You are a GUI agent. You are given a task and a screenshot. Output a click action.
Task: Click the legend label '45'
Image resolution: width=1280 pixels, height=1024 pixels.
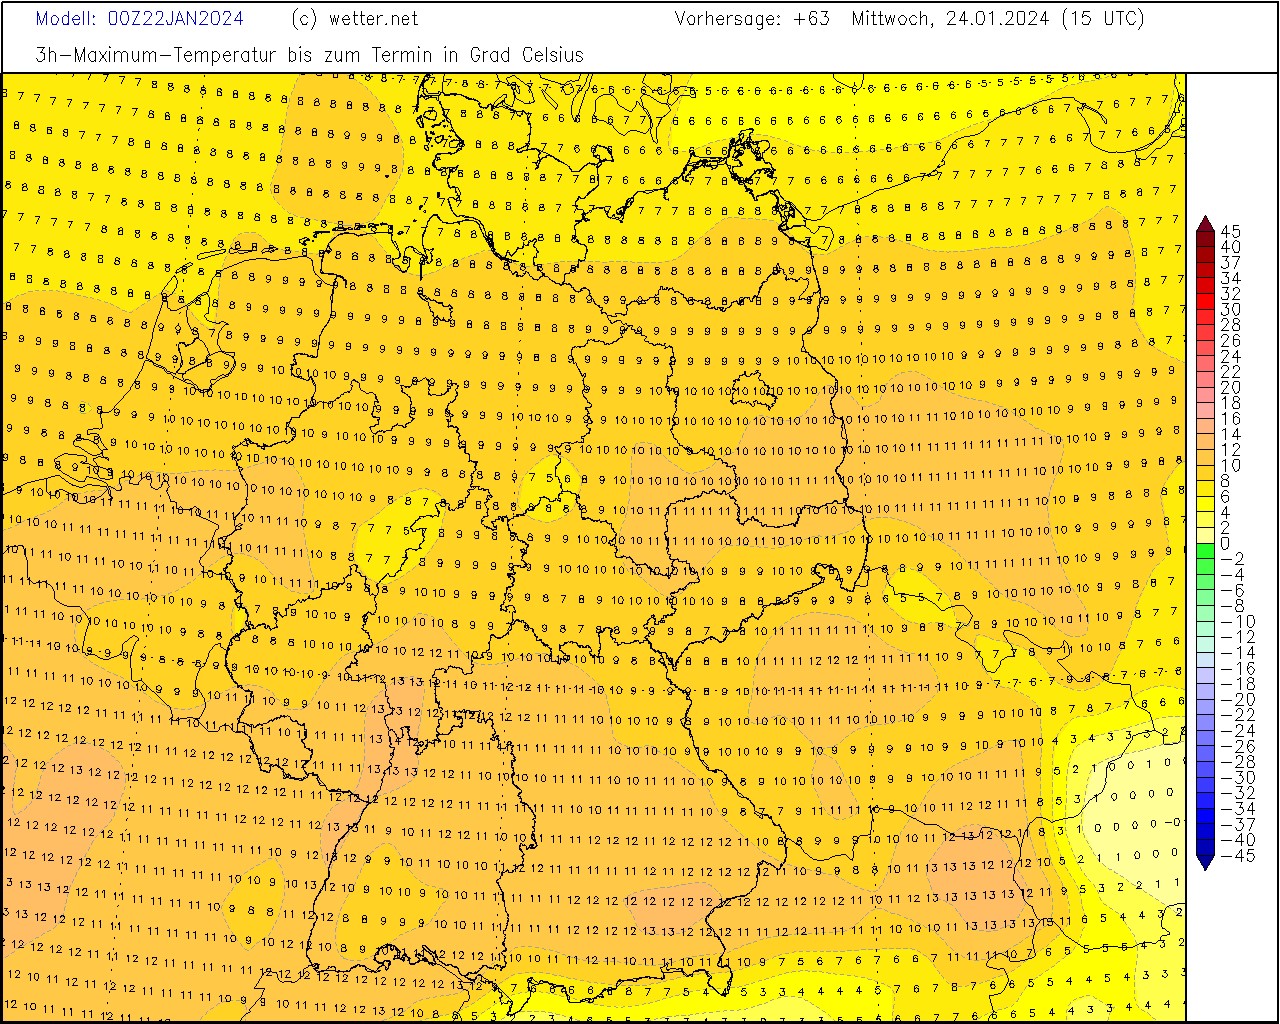click(1231, 232)
